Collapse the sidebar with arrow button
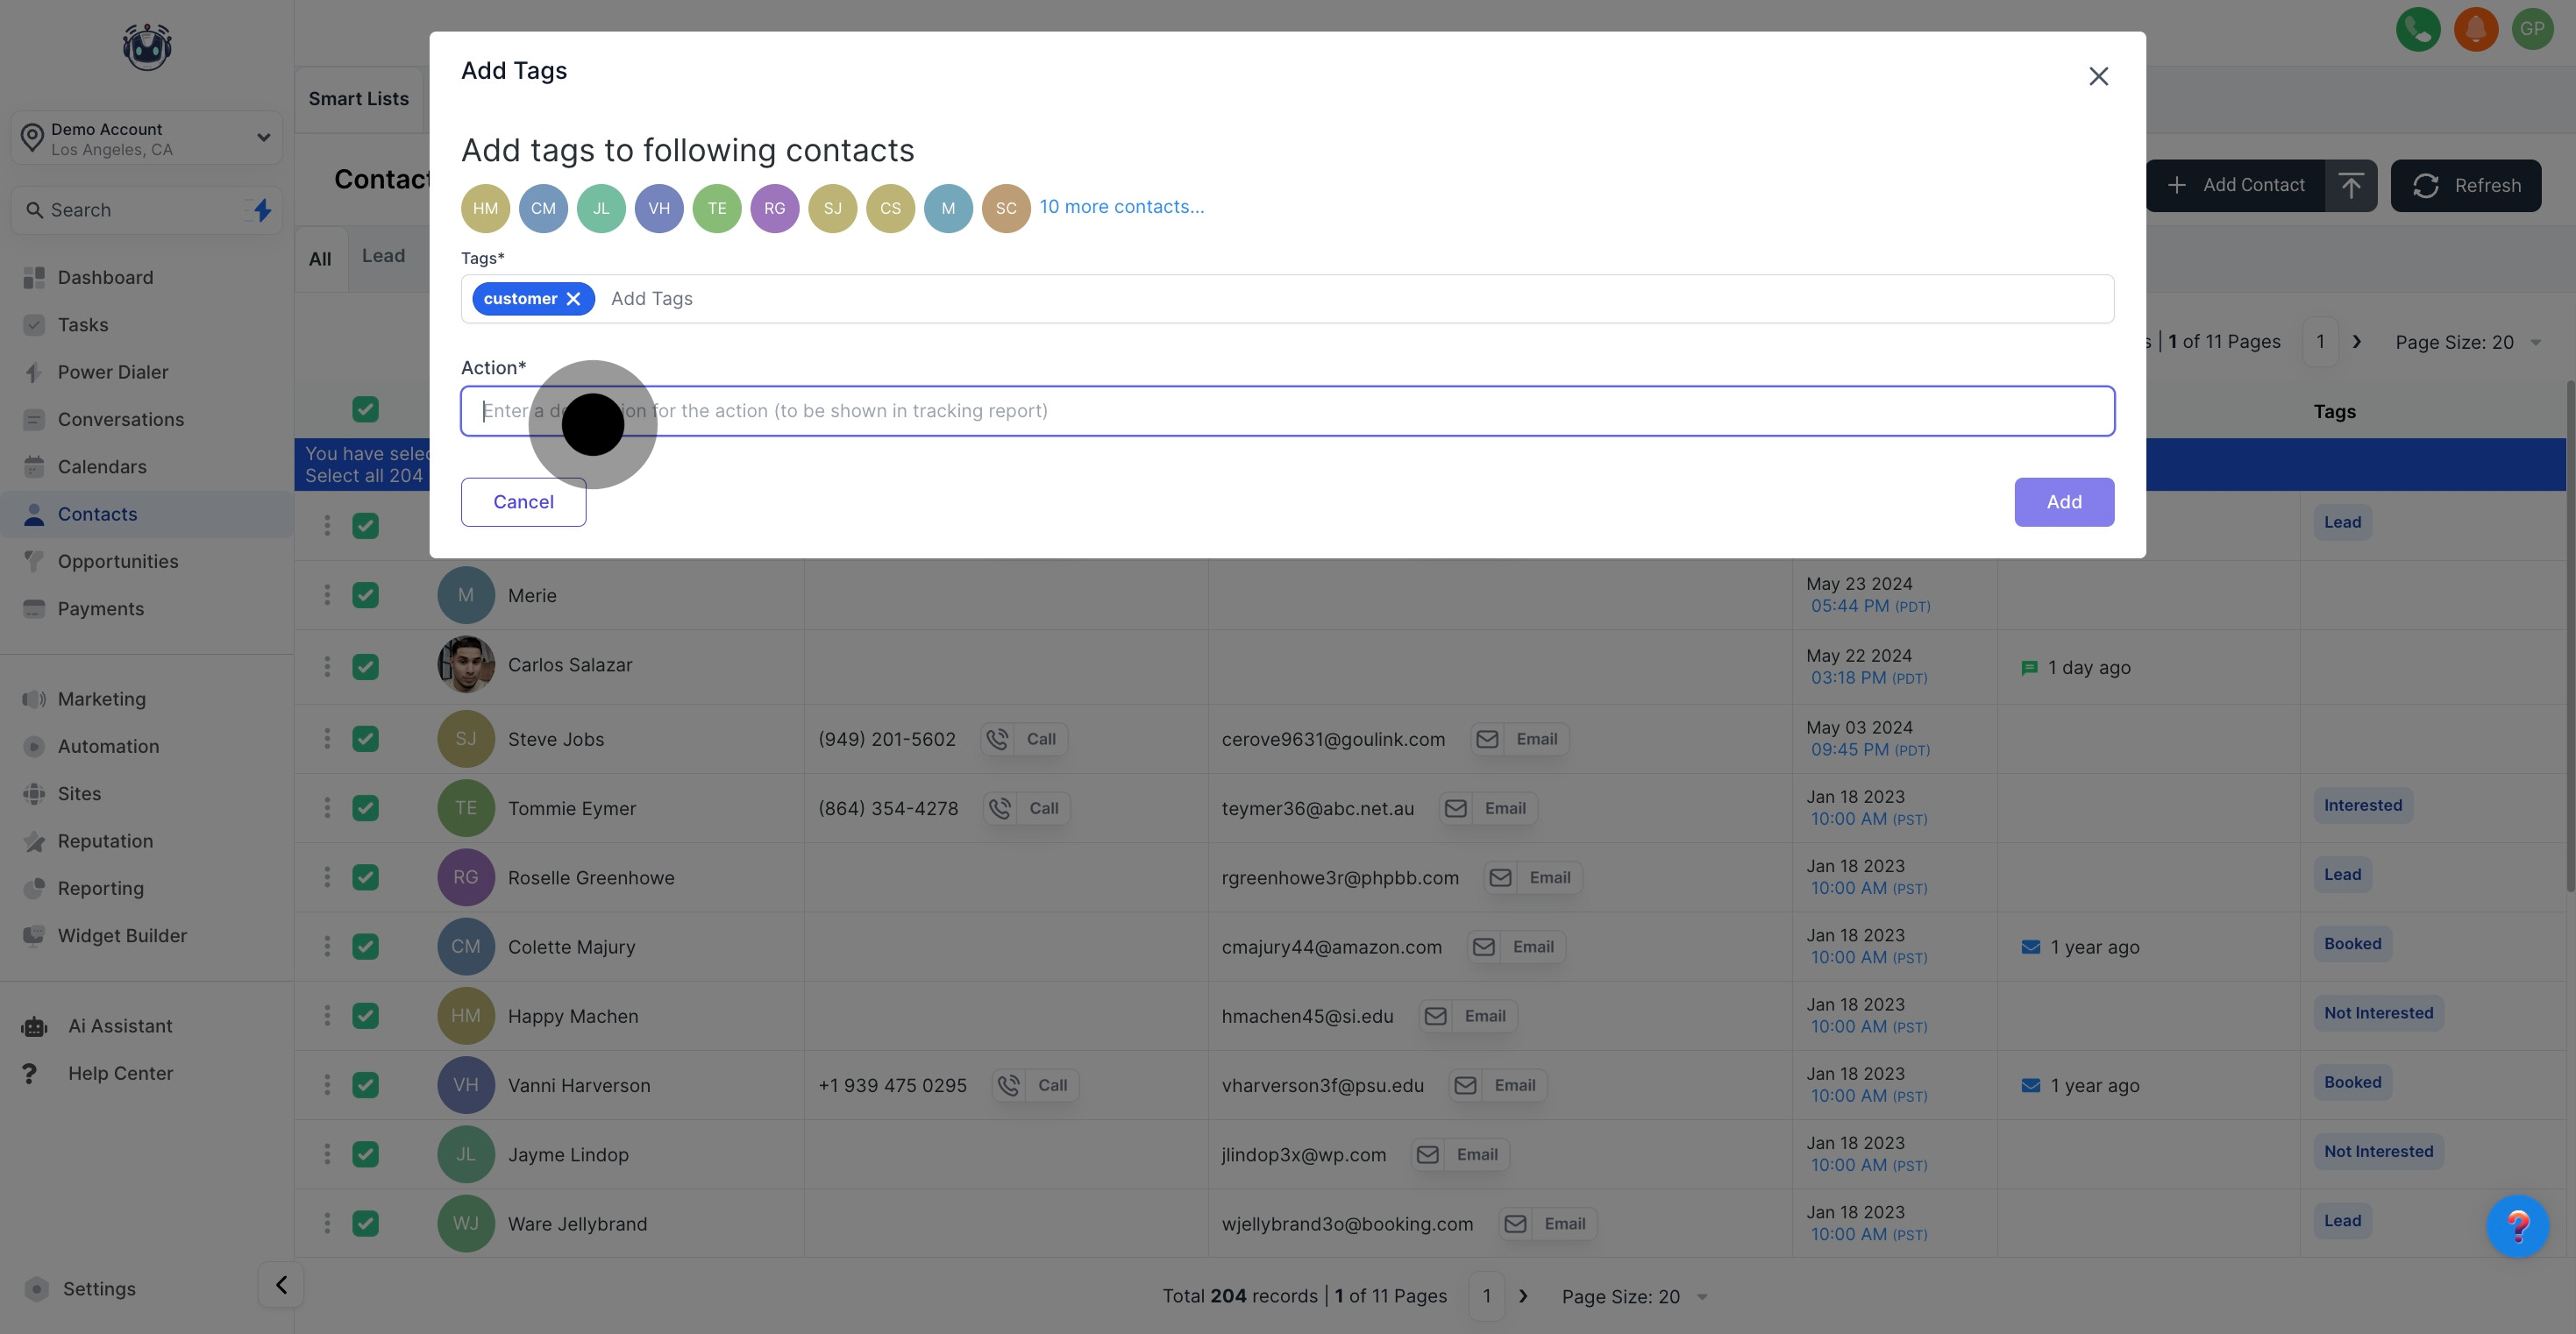The image size is (2576, 1334). click(281, 1285)
